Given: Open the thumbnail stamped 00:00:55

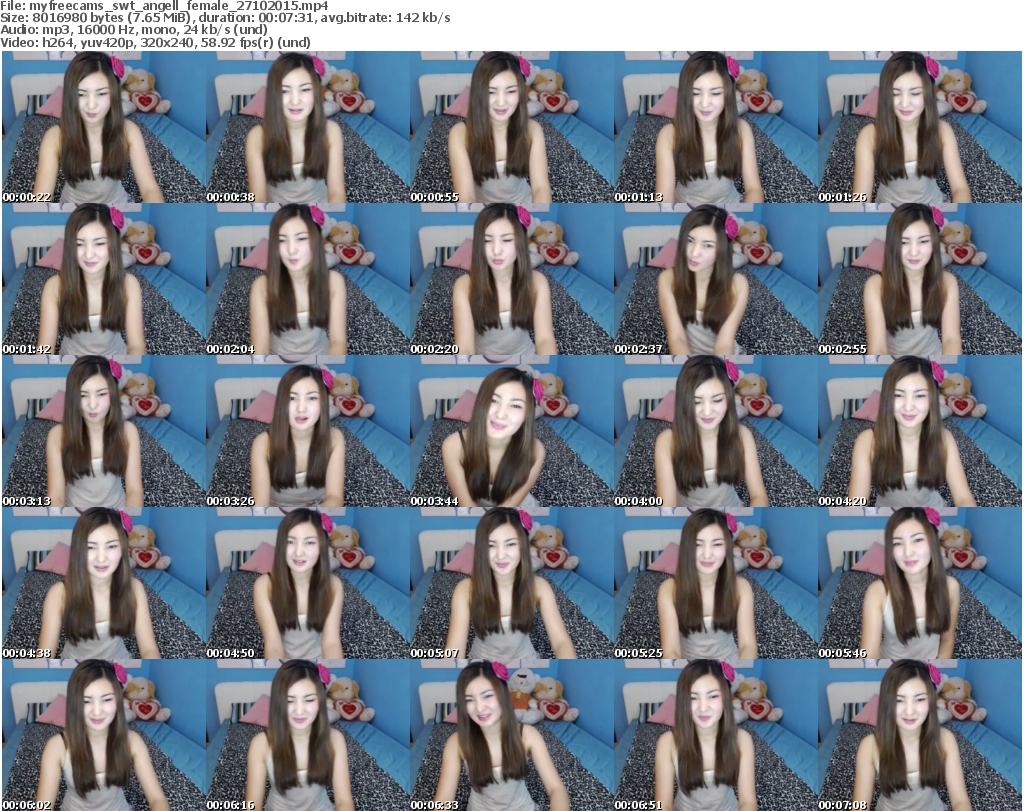Looking at the screenshot, I should [512, 127].
